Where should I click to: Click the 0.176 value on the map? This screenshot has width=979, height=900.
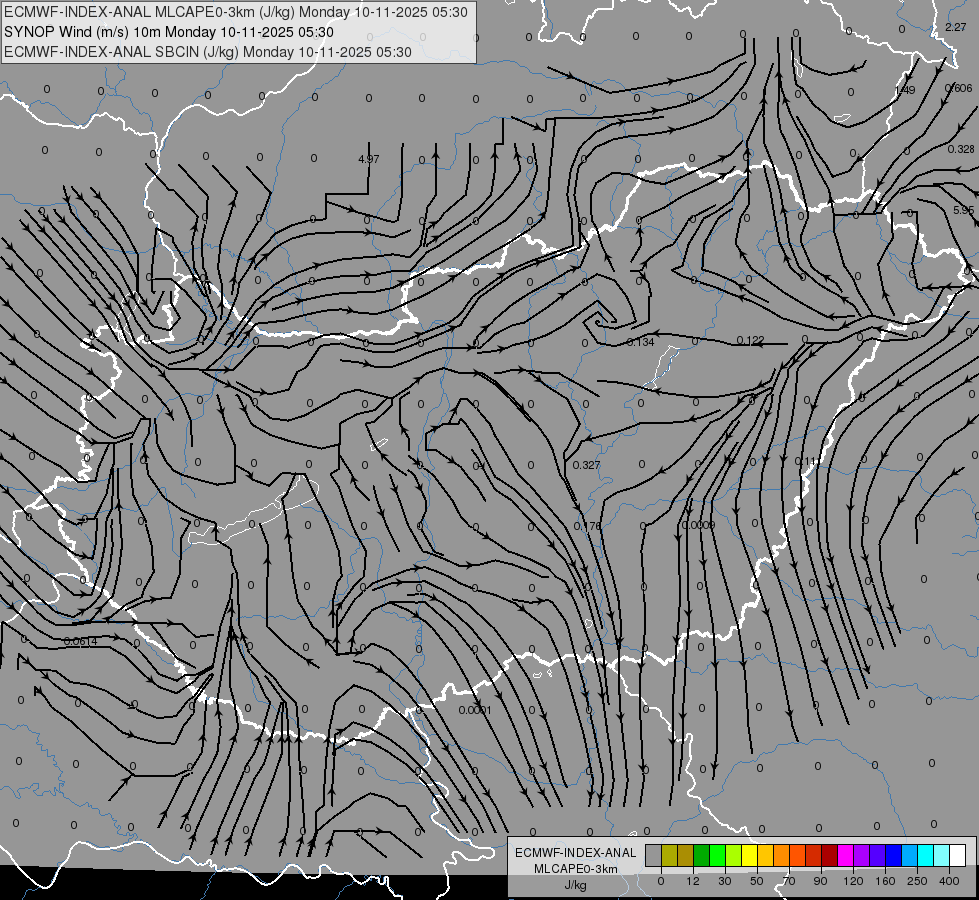coord(588,527)
